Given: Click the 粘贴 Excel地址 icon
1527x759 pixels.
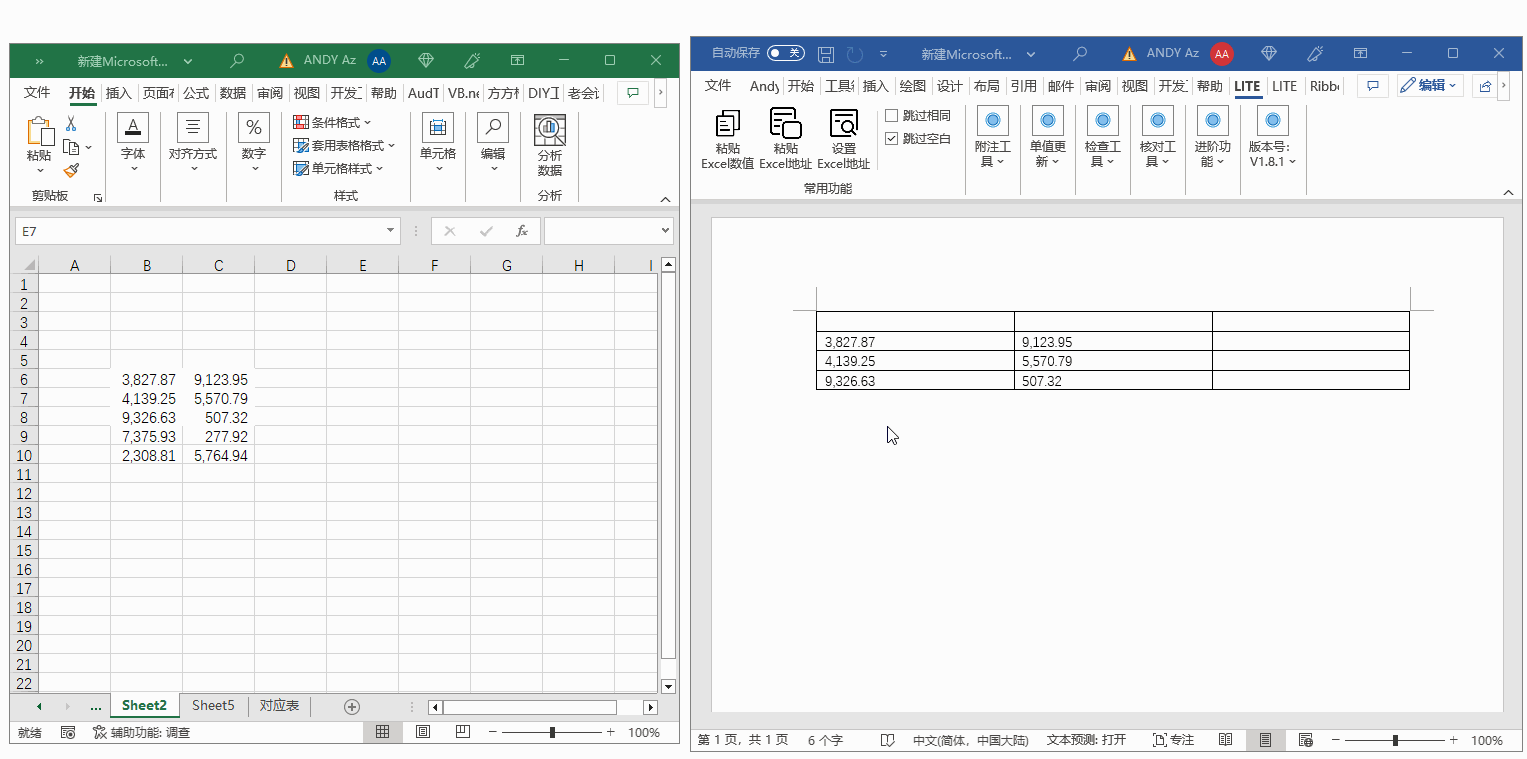Looking at the screenshot, I should 785,124.
